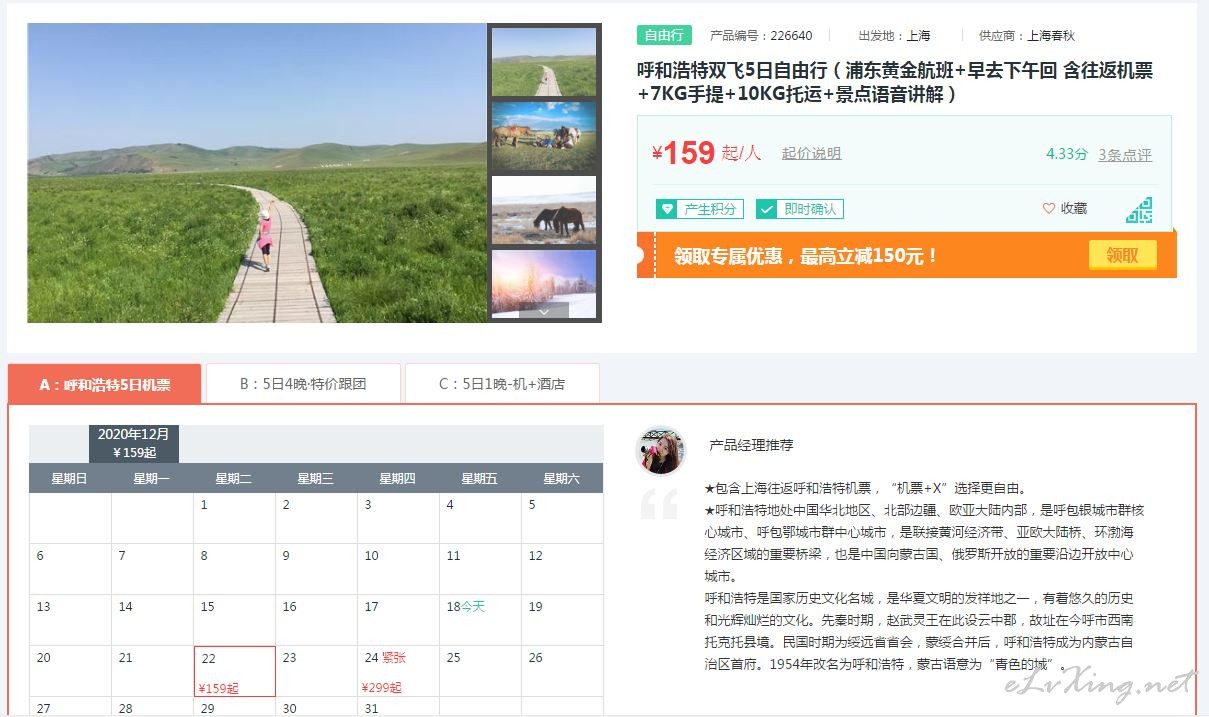Screen dimensions: 1209x717
Task: Click the checkmark icon for 即时确认
Action: pos(766,209)
